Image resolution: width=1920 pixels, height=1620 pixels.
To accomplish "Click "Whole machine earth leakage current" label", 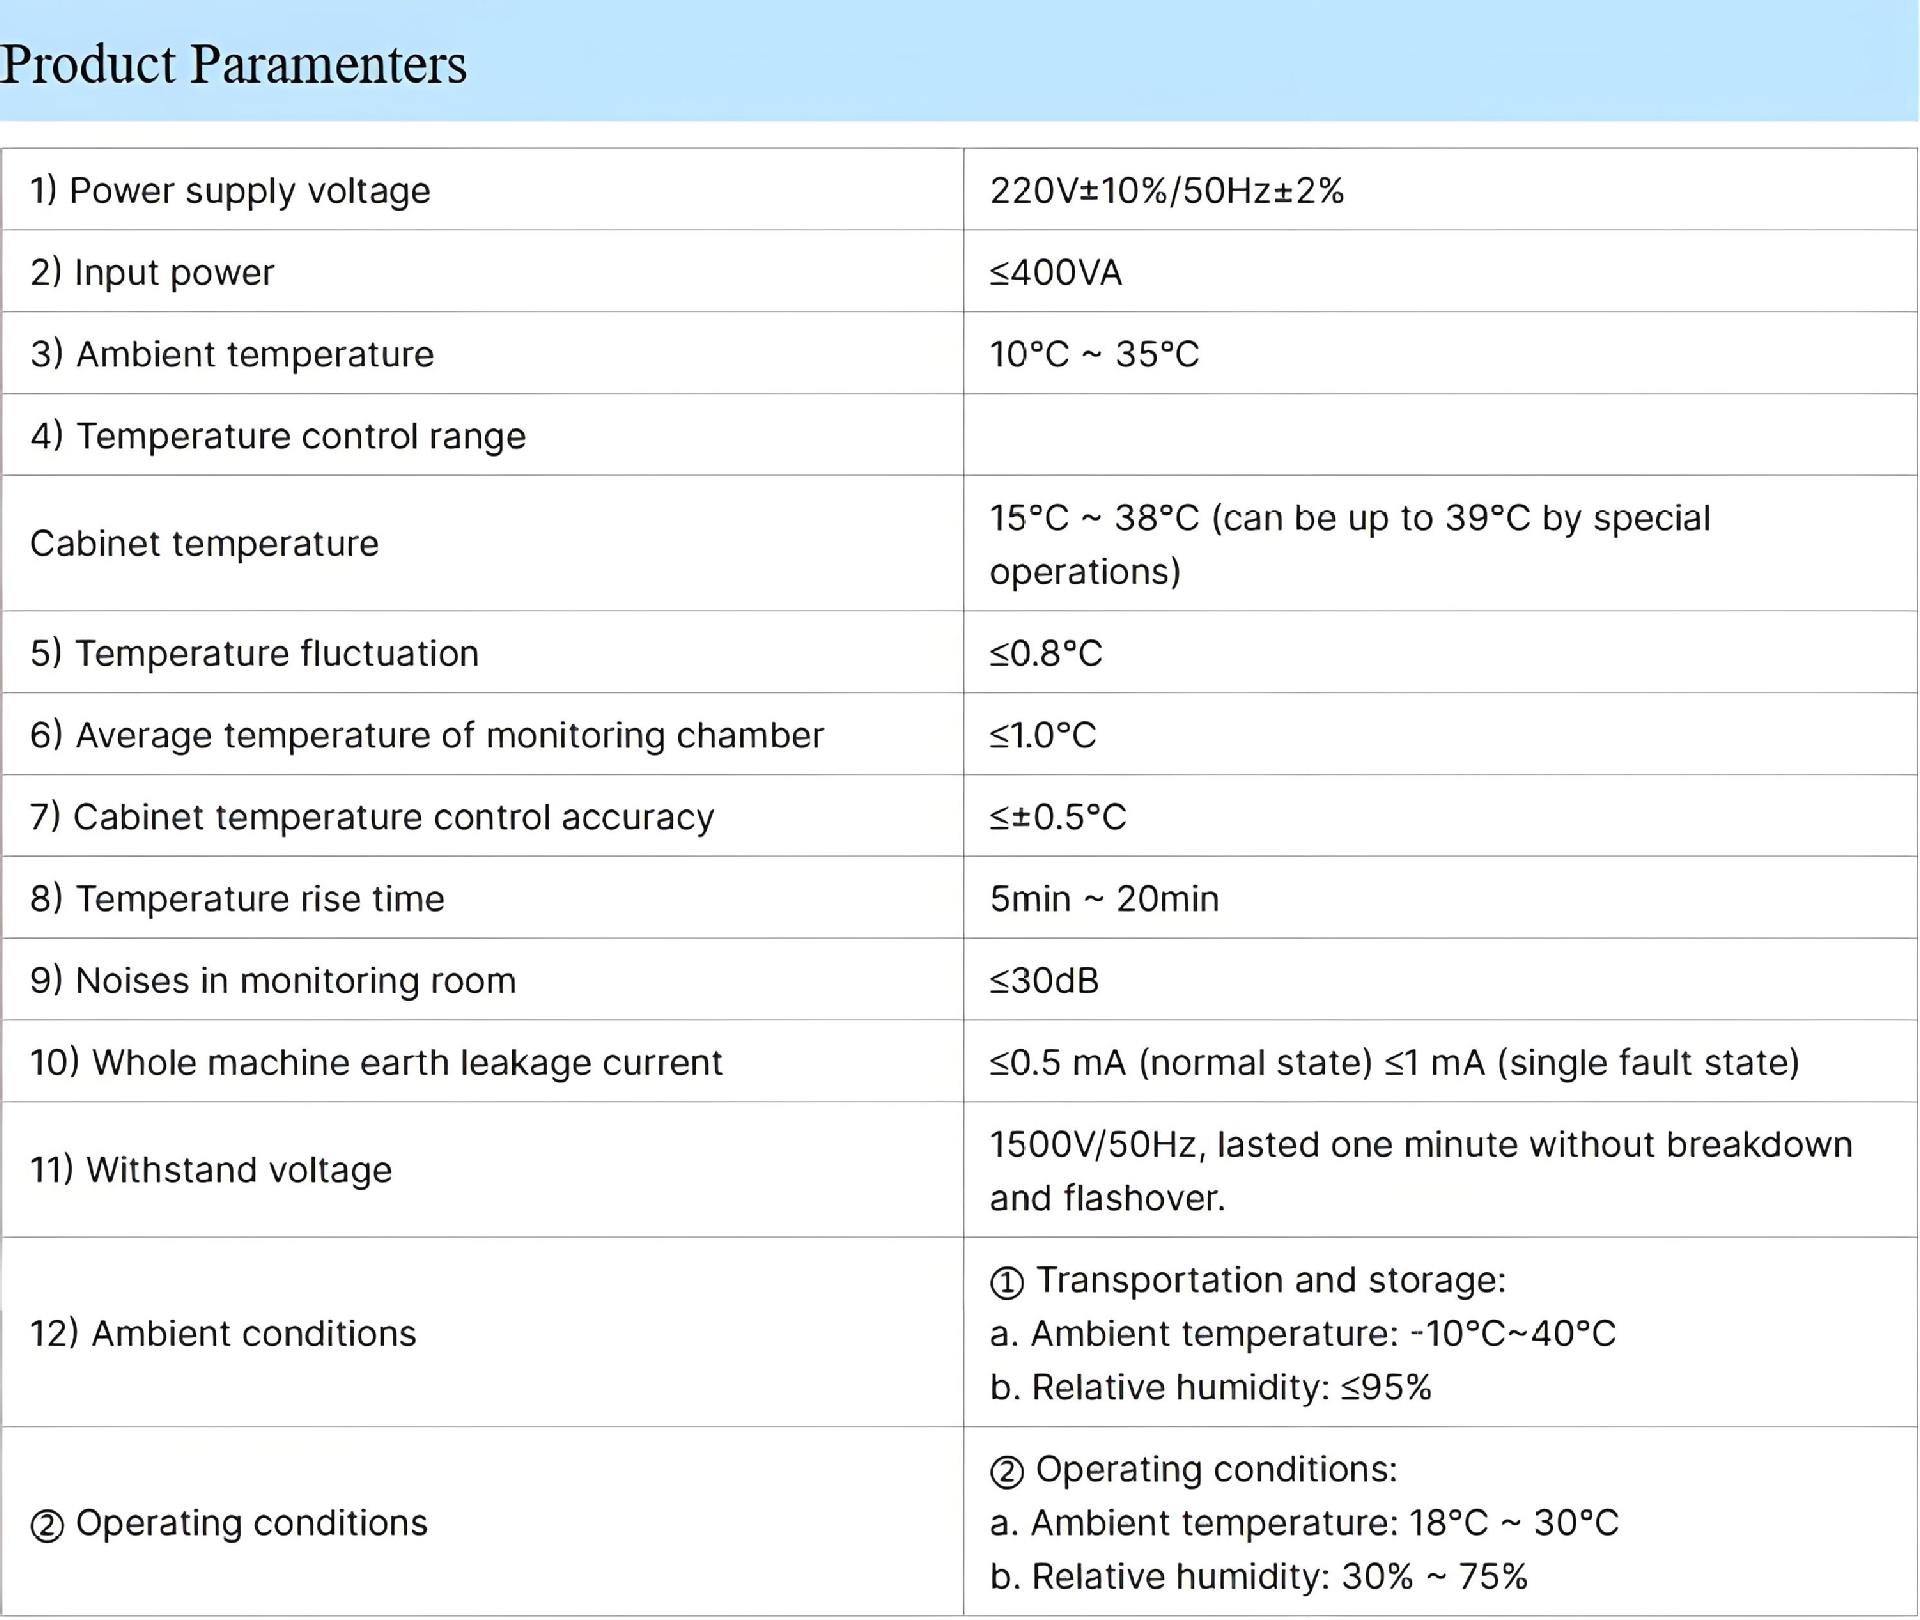I will click(x=376, y=1062).
